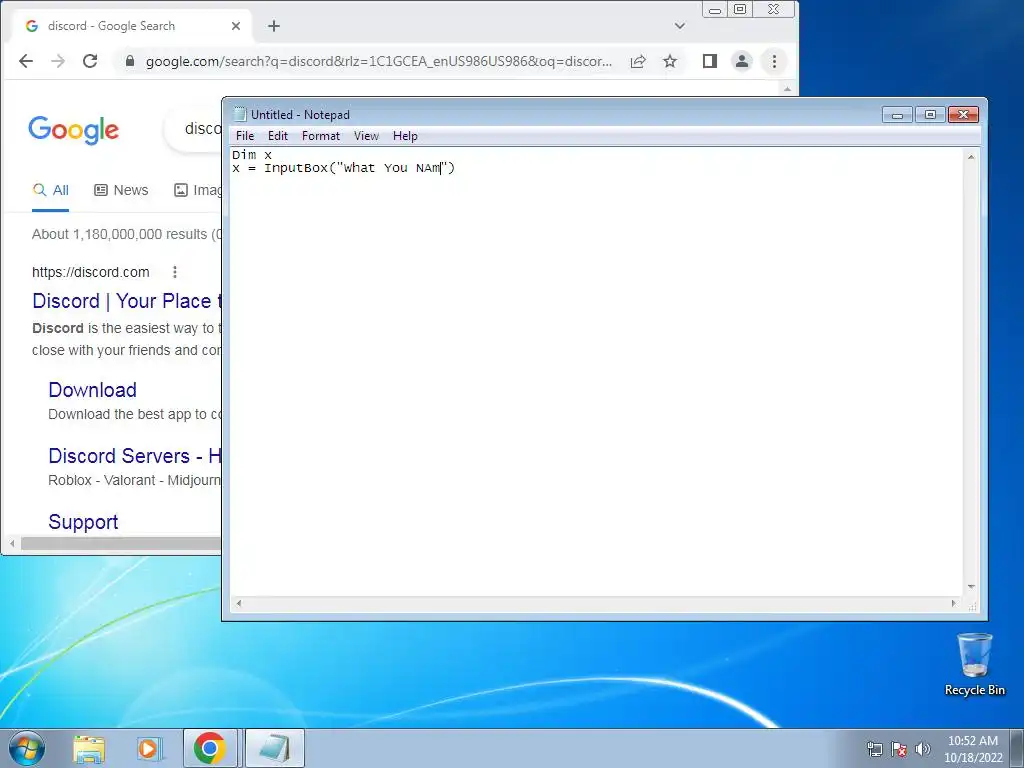This screenshot has width=1024, height=768.
Task: Click Chrome page horizontal scrollbar left arrow
Action: coord(12,543)
